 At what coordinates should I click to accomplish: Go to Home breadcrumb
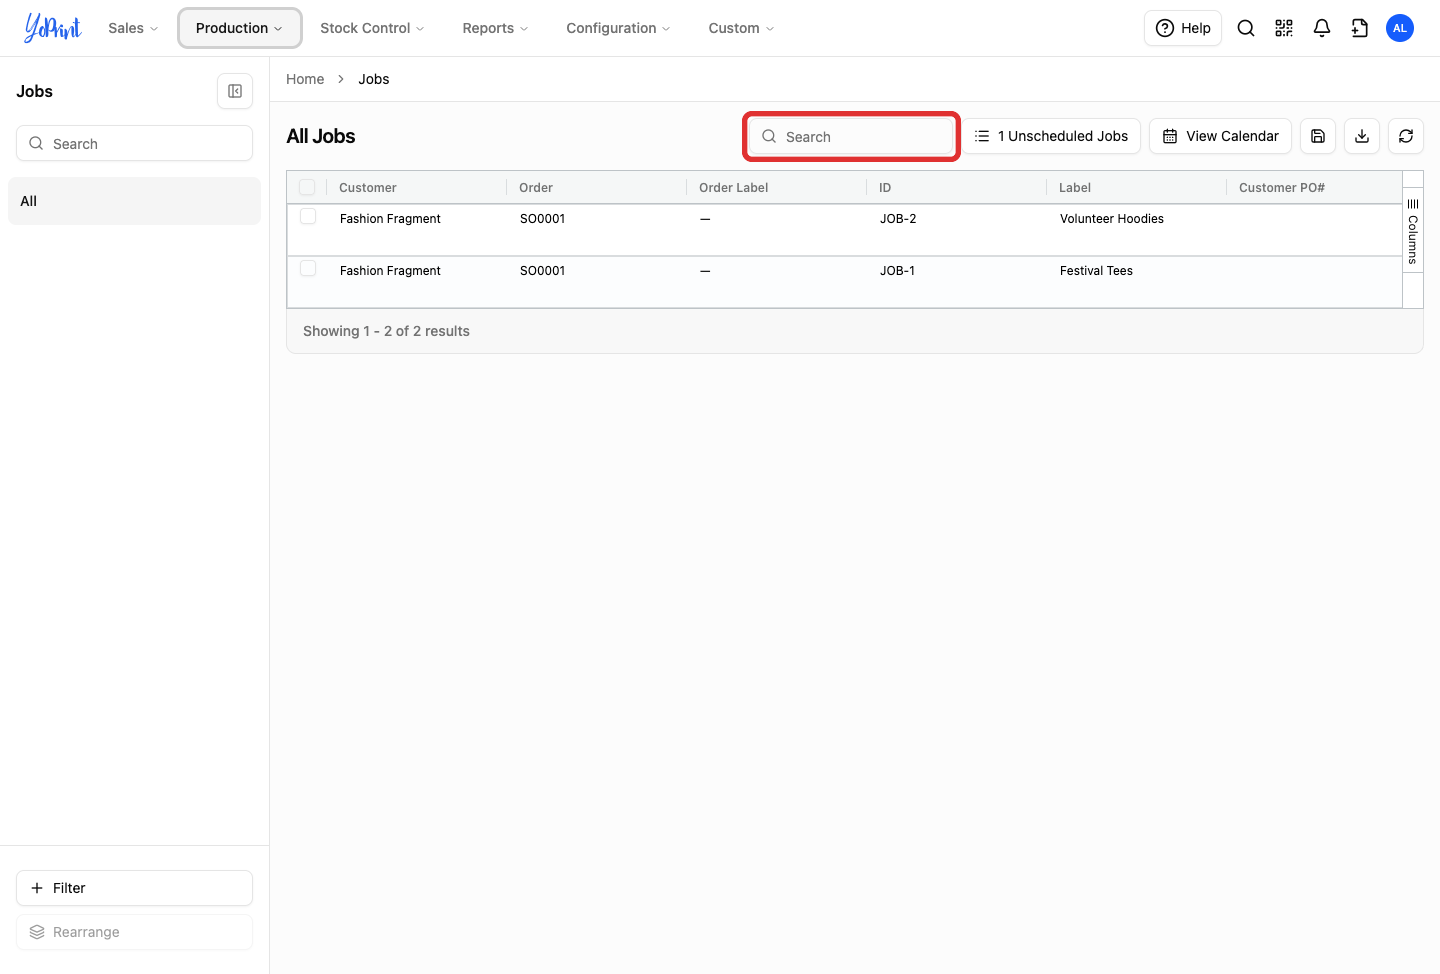pos(305,79)
